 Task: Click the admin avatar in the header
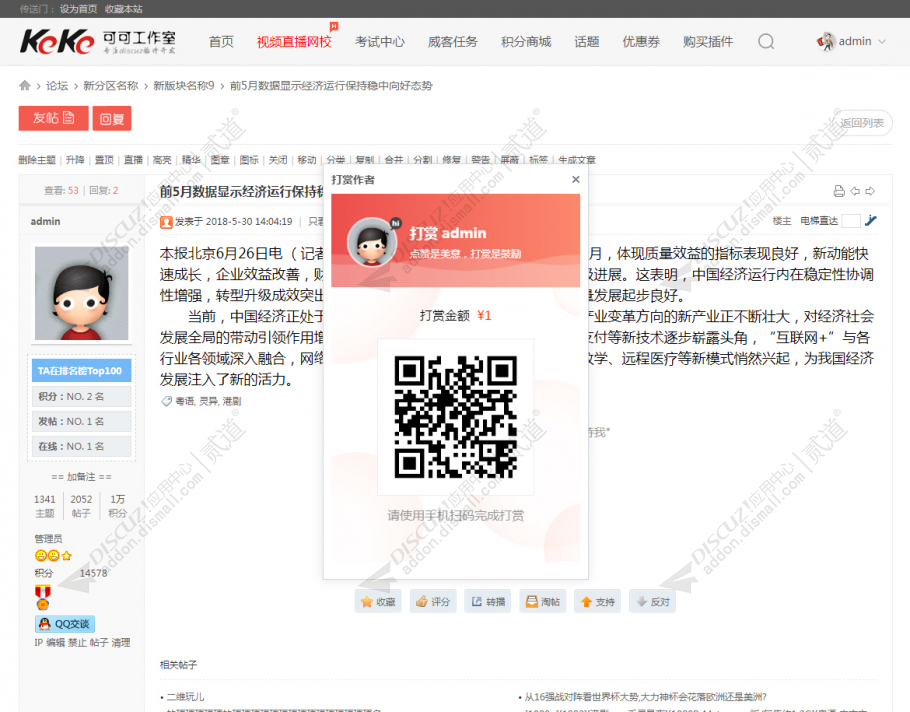pyautogui.click(x=826, y=41)
